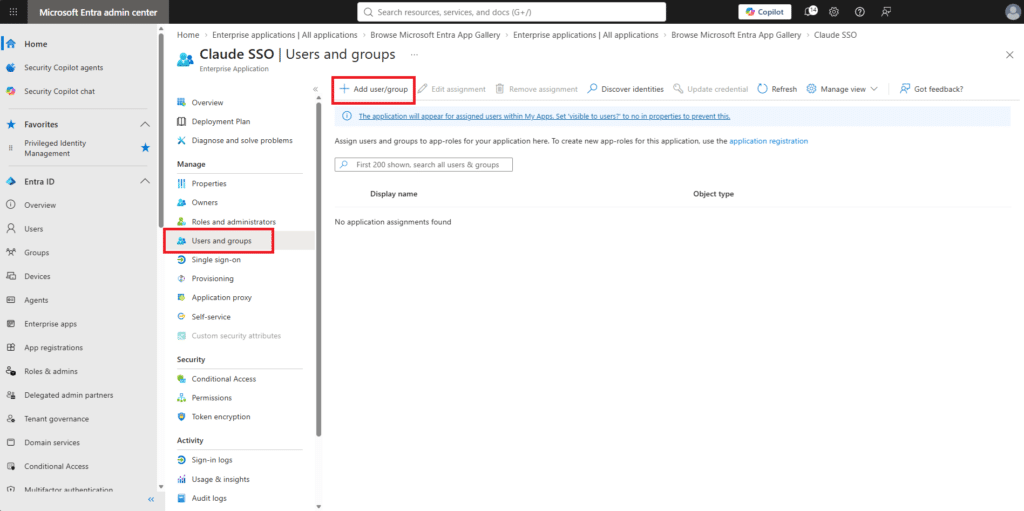Refresh the assignments list
Screen dimensions: 1024x511
click(777, 89)
